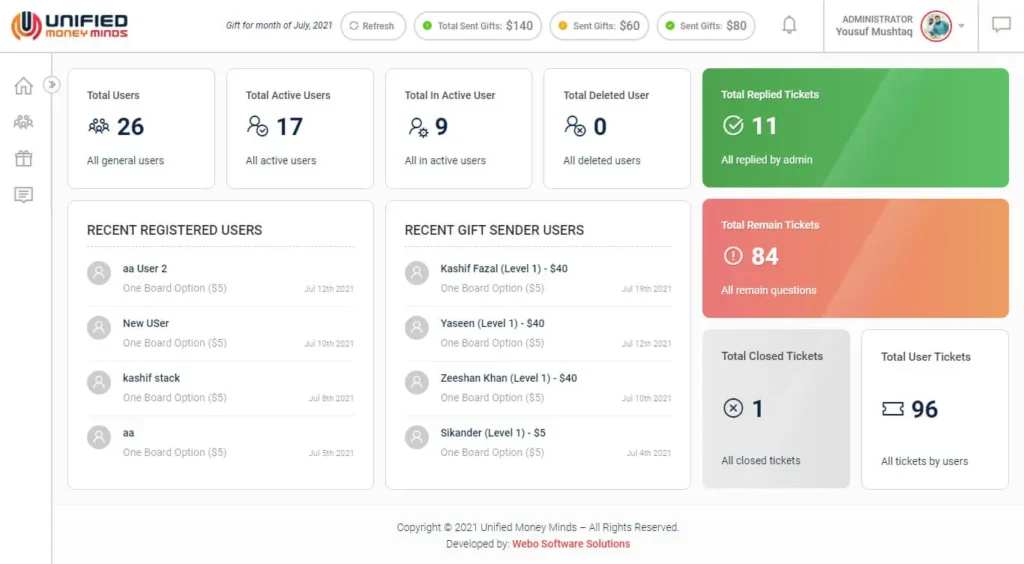Expand the sidebar with the double-chevron button

tap(52, 85)
